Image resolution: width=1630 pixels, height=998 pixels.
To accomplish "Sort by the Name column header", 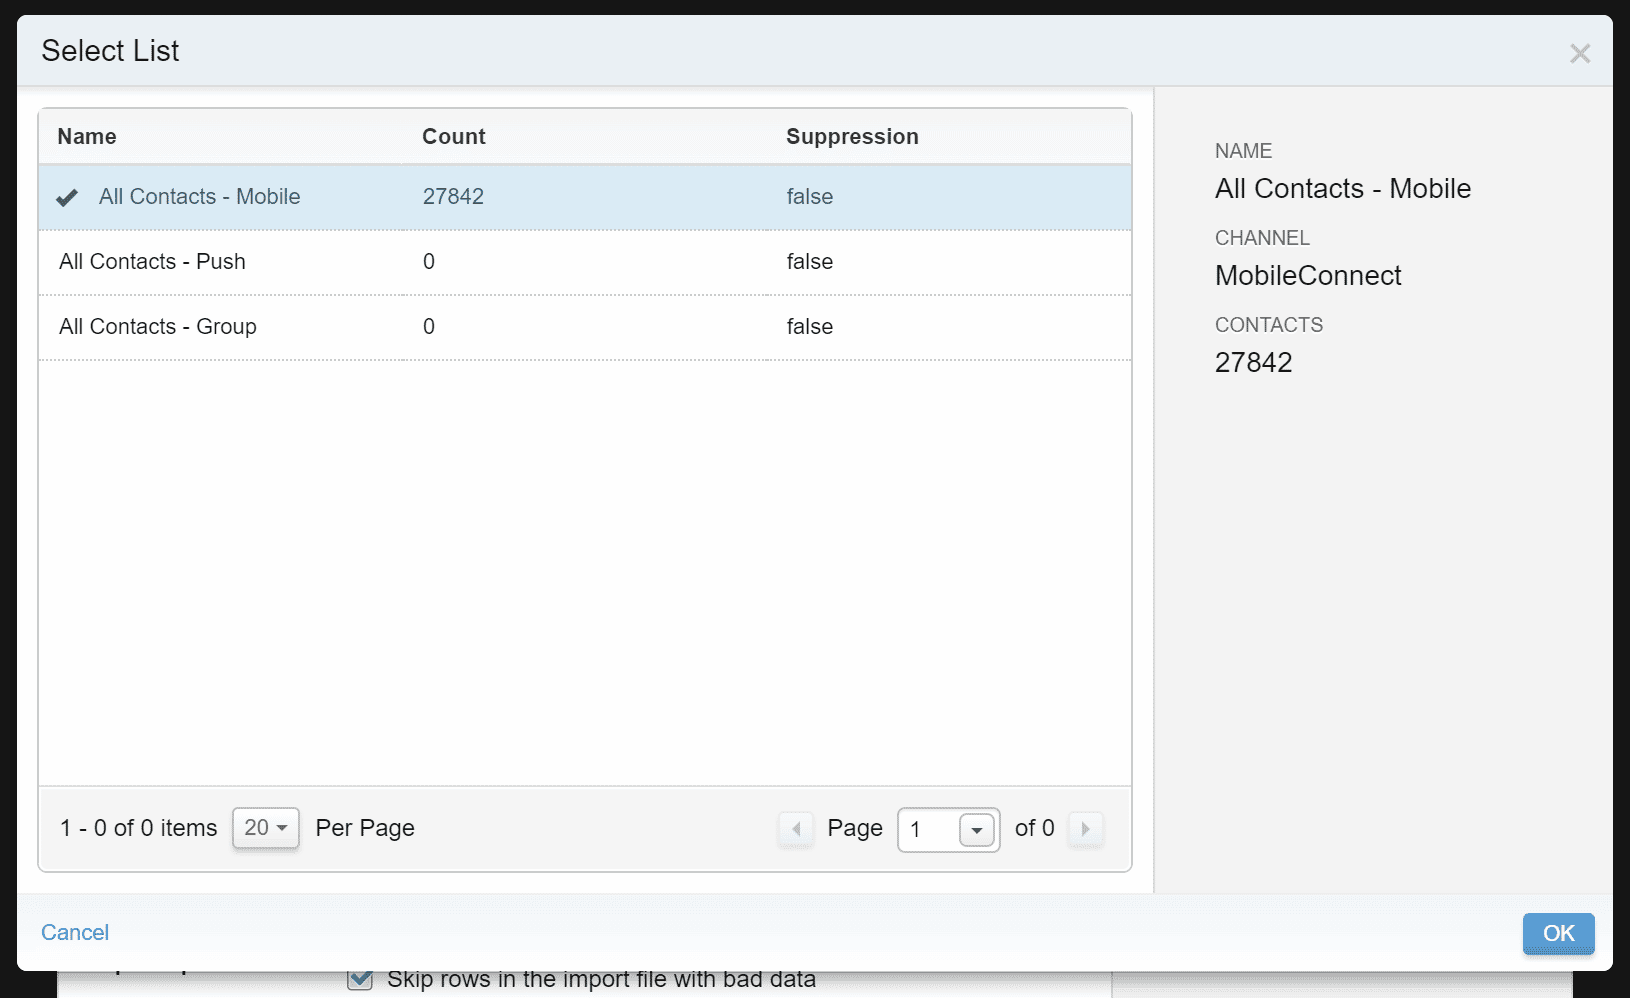I will tap(87, 137).
